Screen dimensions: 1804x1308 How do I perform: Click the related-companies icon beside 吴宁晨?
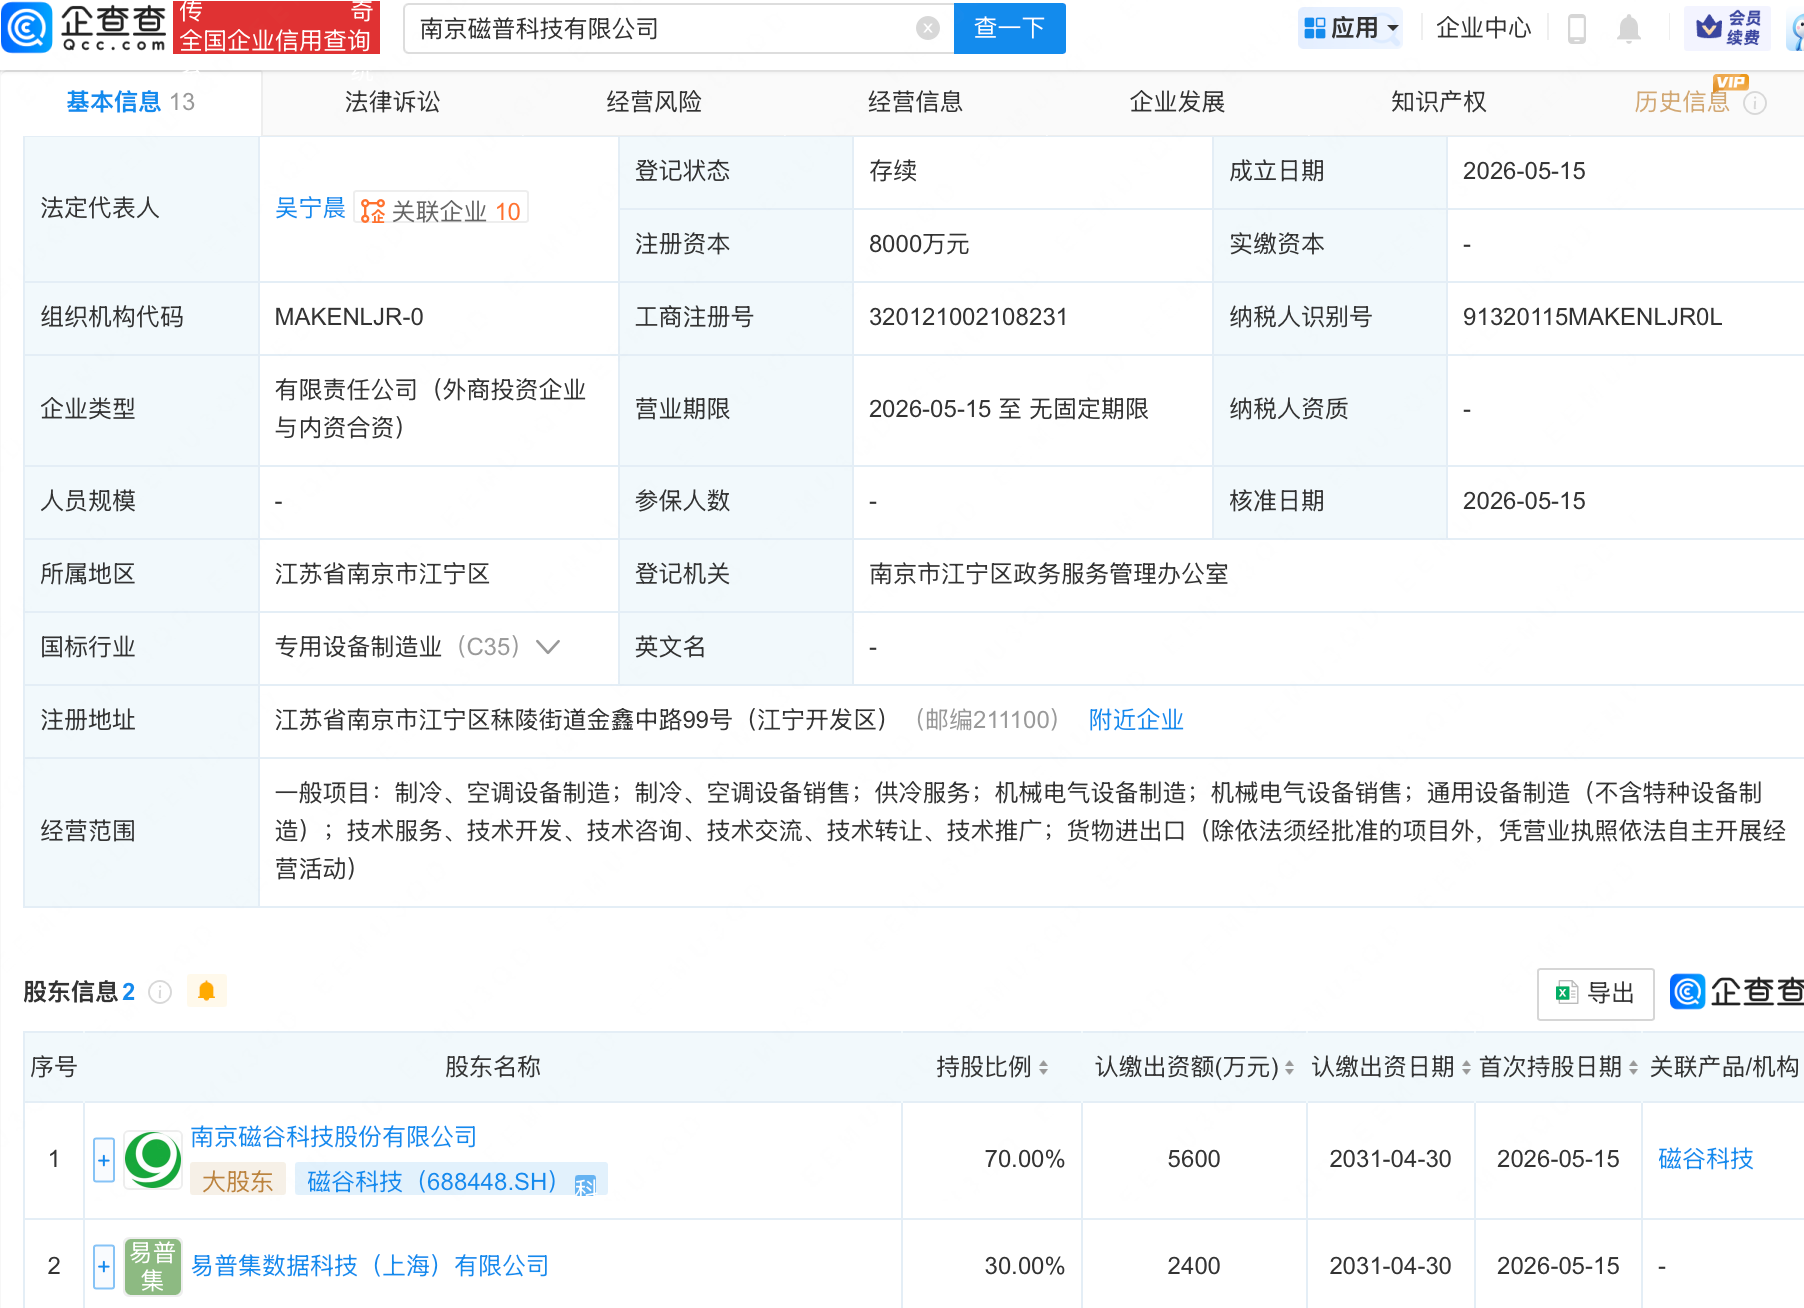(372, 211)
